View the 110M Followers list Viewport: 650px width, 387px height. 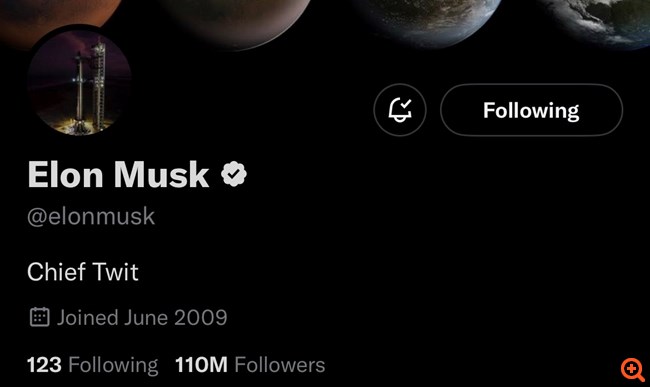point(250,365)
